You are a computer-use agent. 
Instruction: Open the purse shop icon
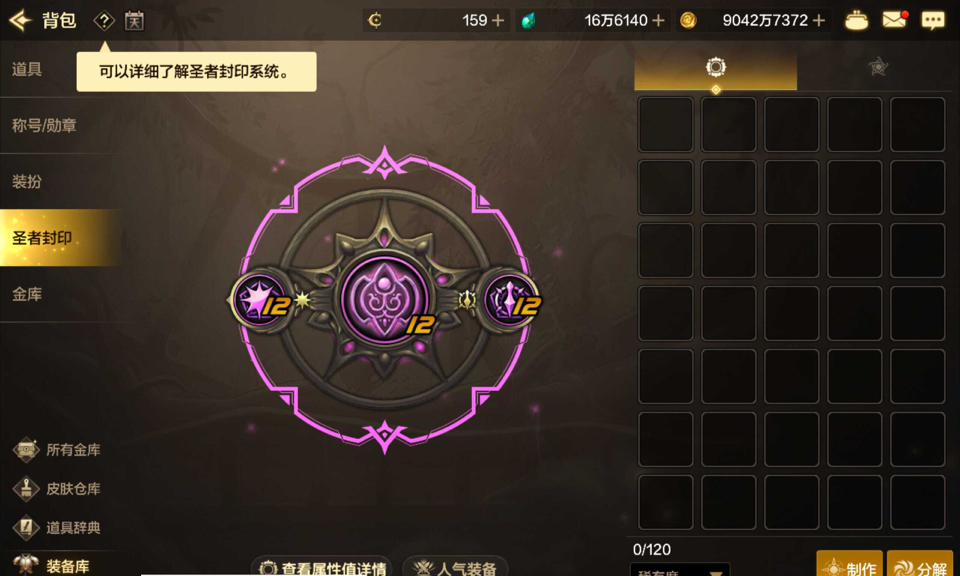click(856, 20)
